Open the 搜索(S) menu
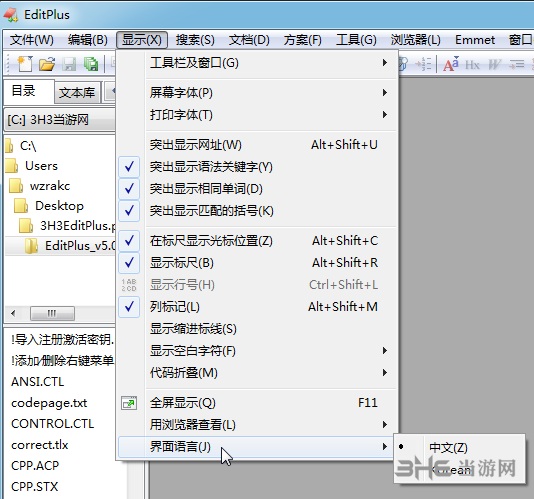534x499 pixels. tap(195, 40)
